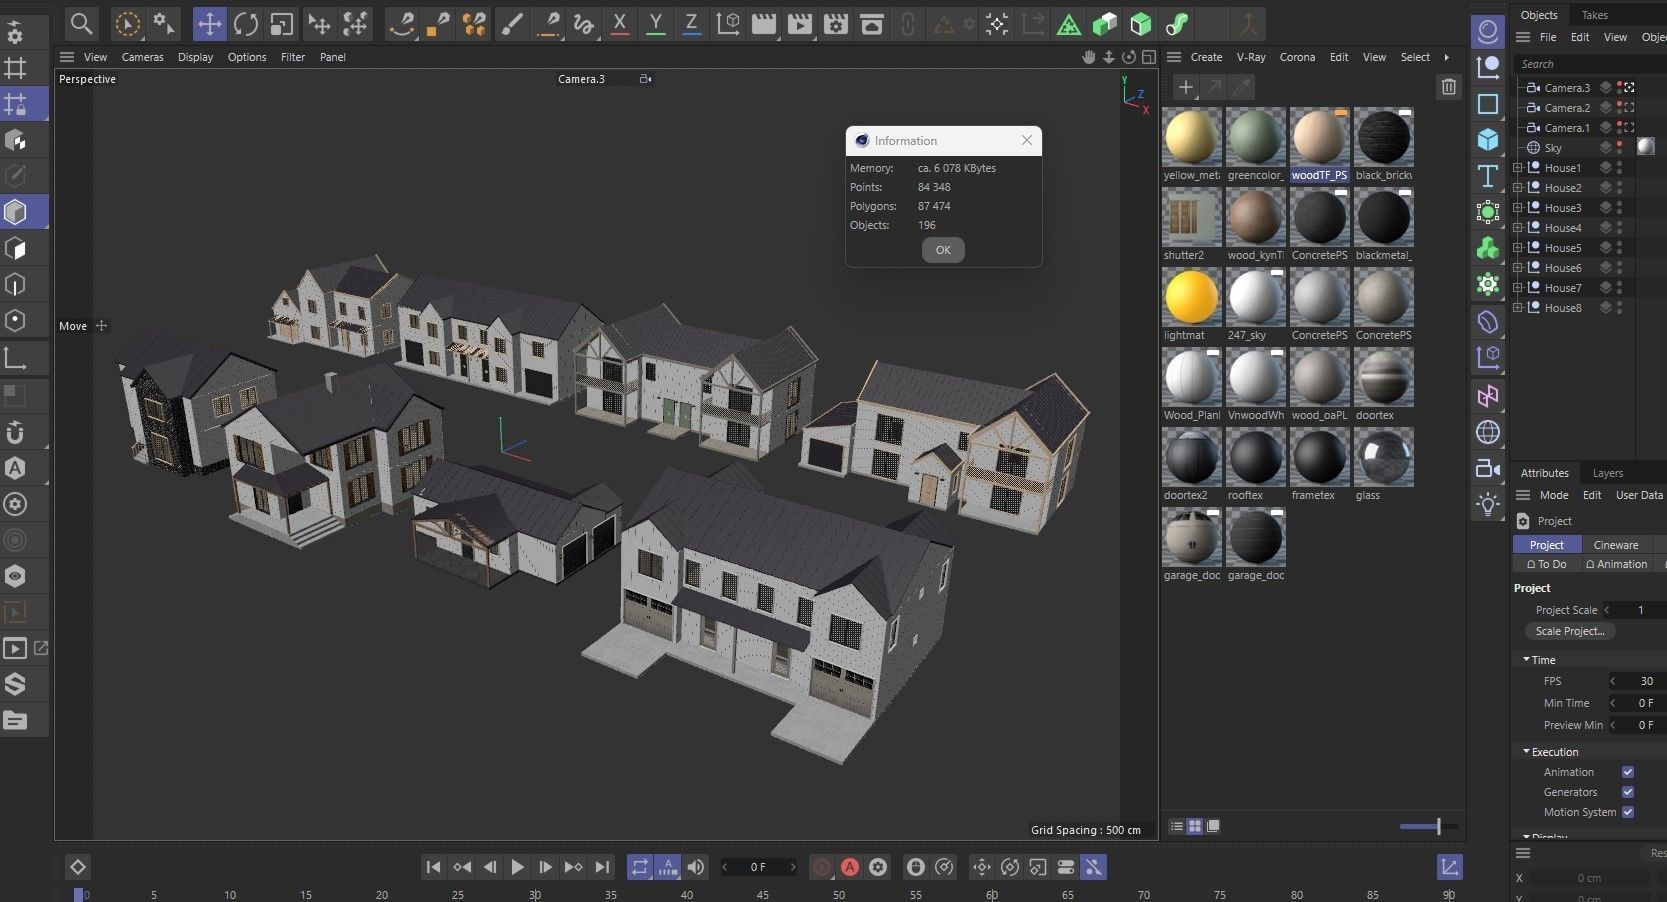Toggle the Y axis lock
The image size is (1667, 902).
[x=656, y=23]
